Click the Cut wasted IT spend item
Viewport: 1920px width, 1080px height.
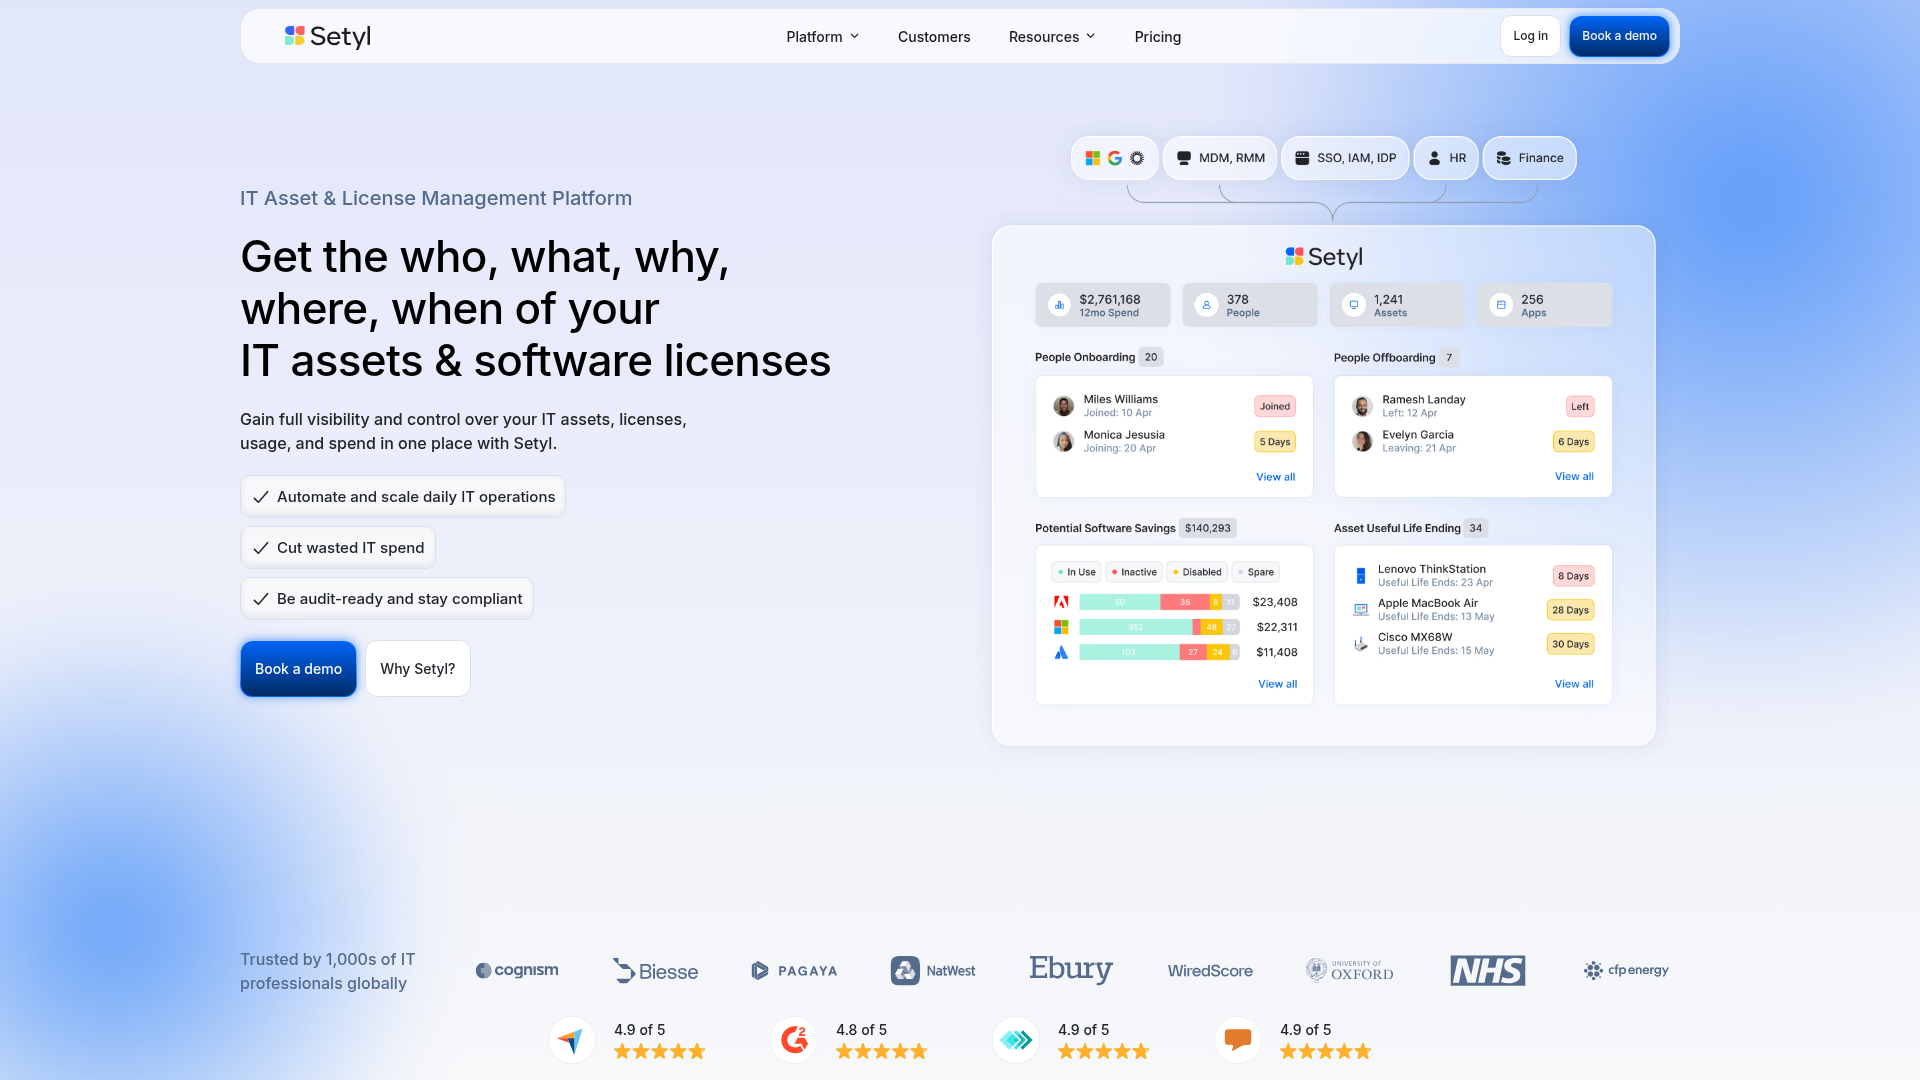coord(338,548)
